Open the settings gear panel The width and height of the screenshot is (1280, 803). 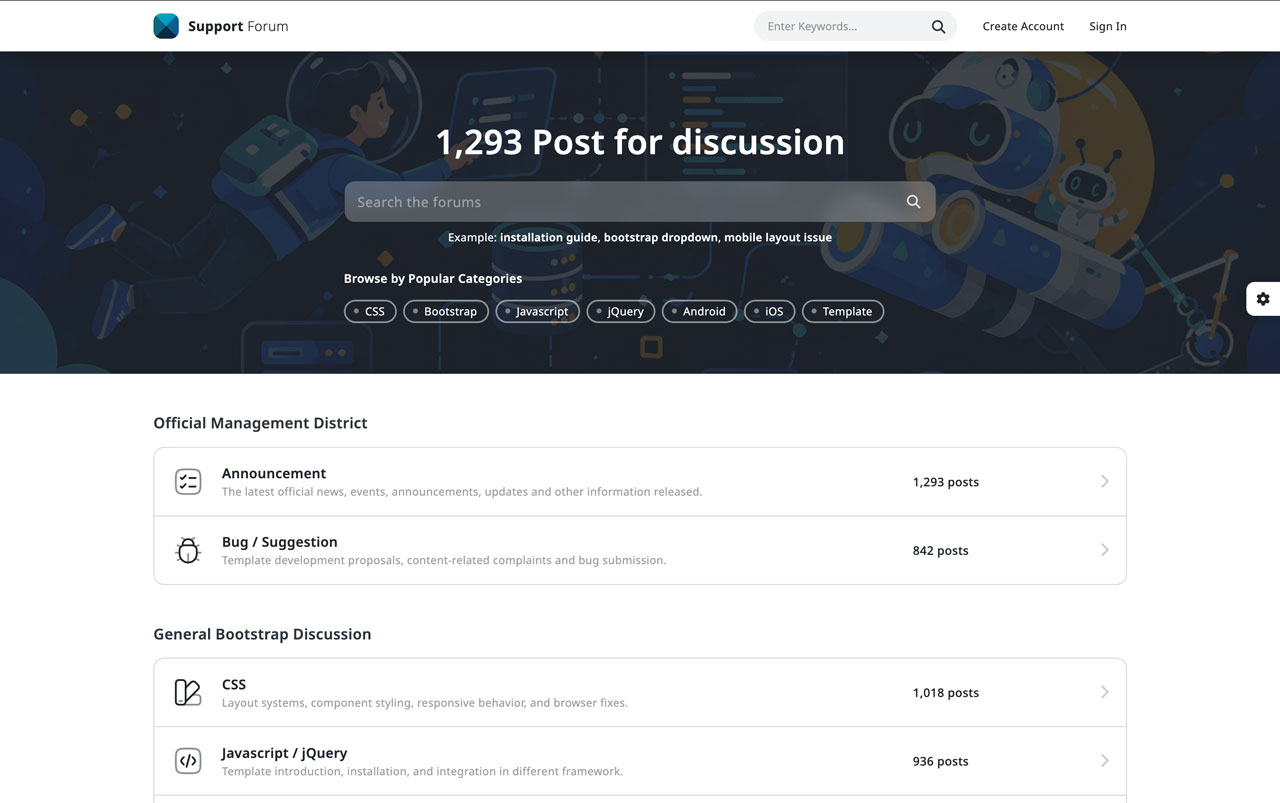point(1263,299)
